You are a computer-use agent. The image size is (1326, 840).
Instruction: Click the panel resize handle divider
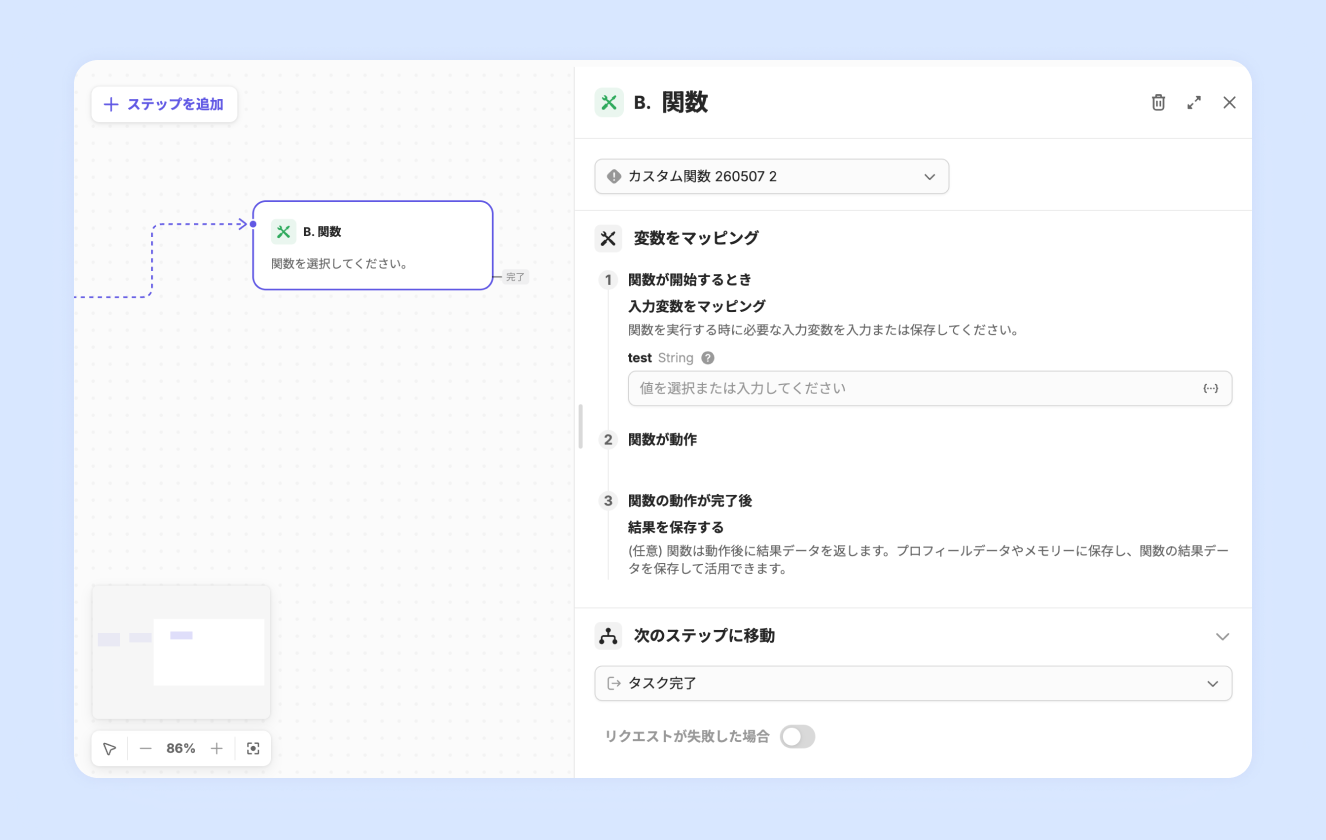point(580,426)
